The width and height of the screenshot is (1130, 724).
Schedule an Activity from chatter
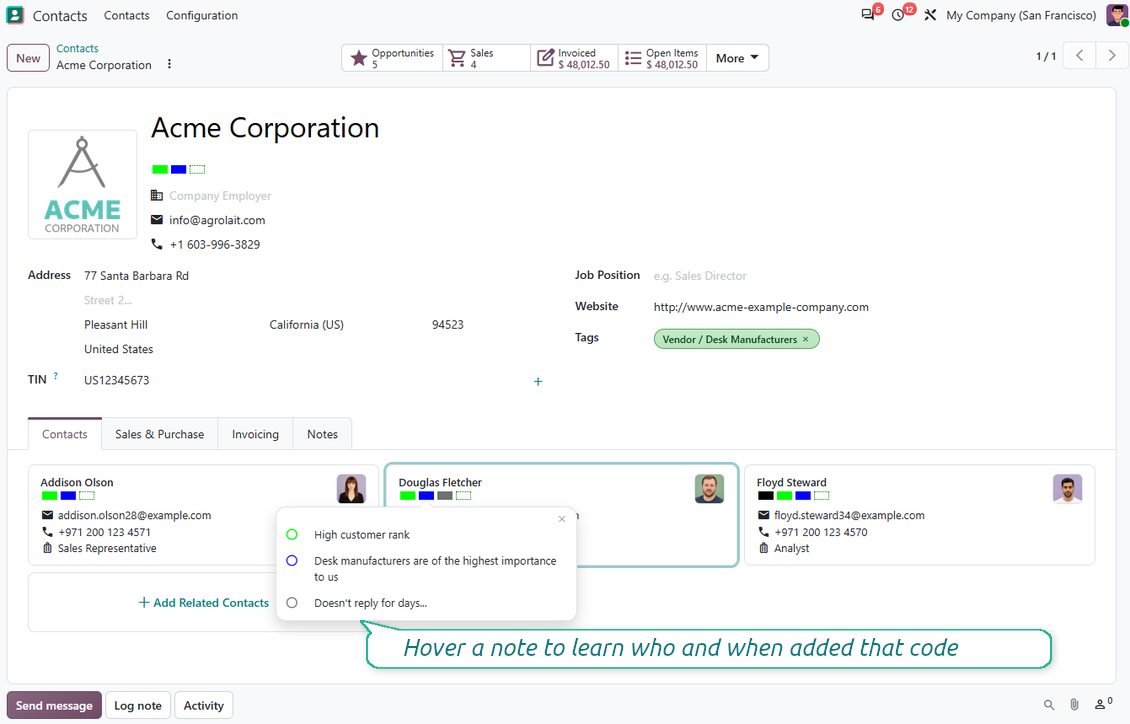[204, 705]
